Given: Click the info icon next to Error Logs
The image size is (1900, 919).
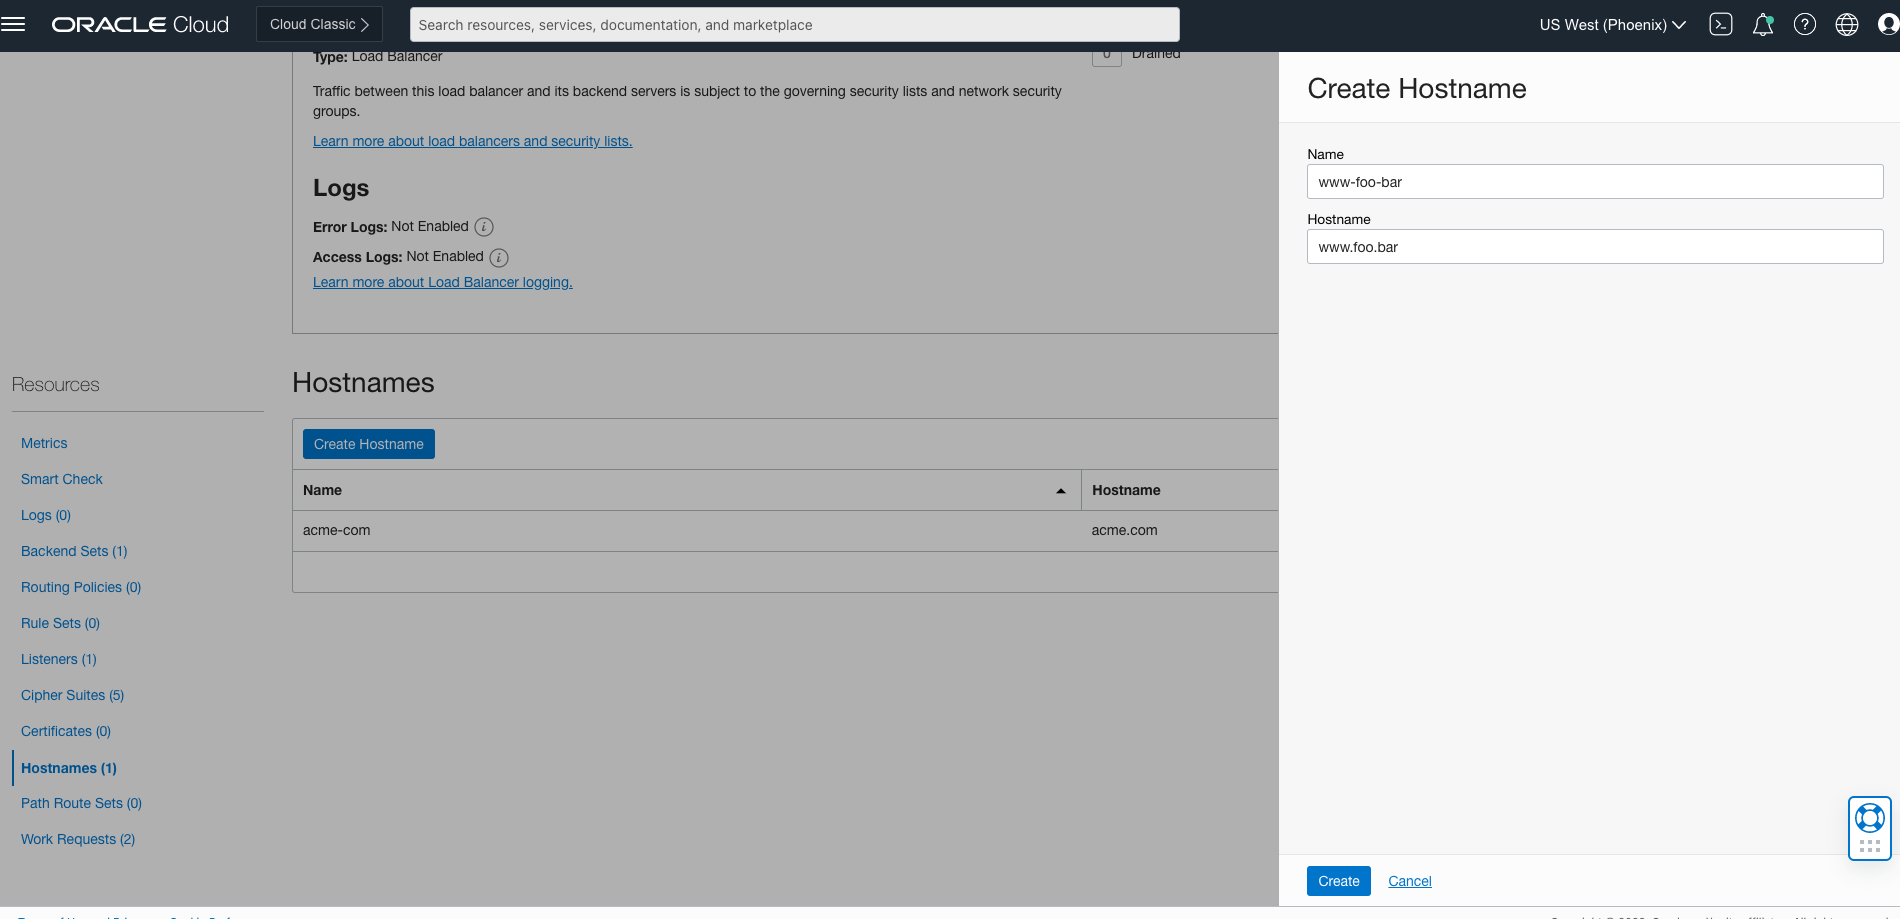Looking at the screenshot, I should click(483, 227).
